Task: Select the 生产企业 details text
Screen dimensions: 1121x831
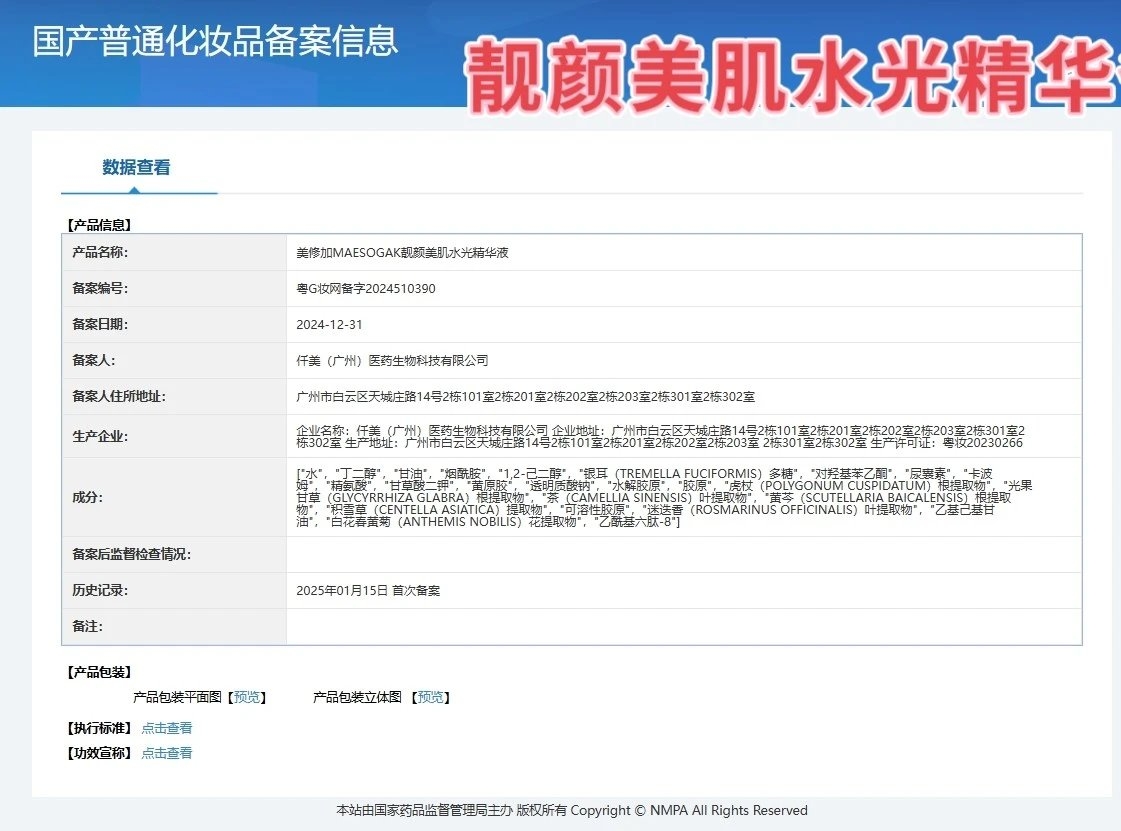Action: [661, 436]
